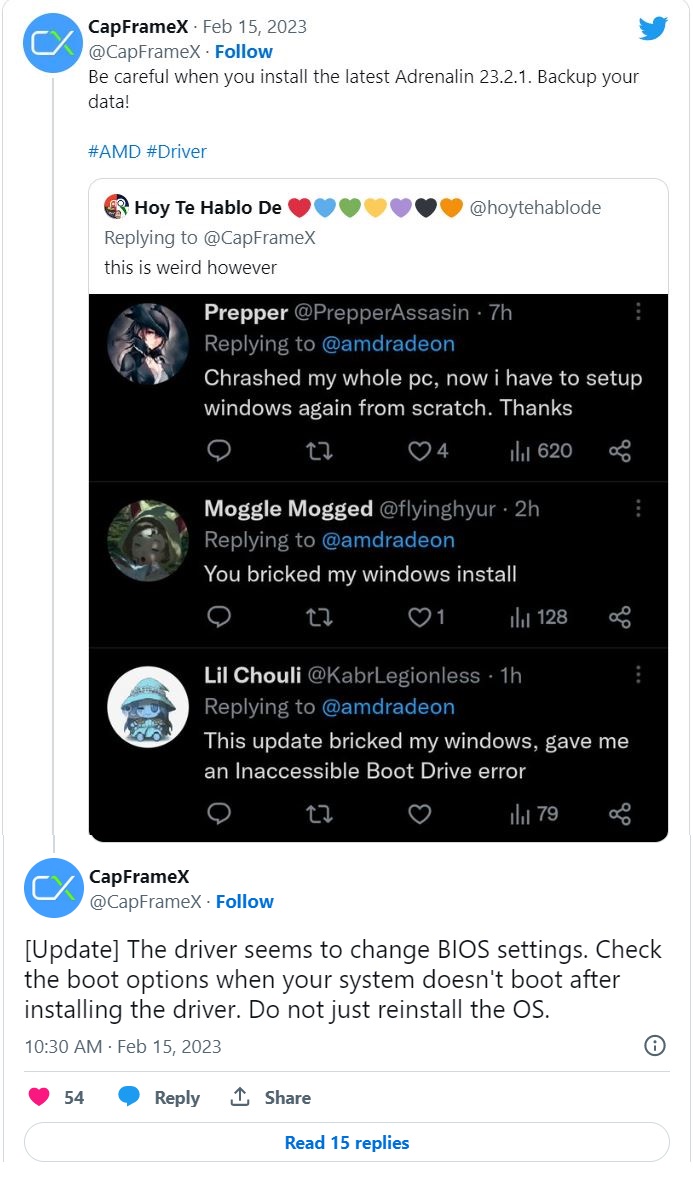Screen dimensions: 693x1193
Task: Open the tweet info circle icon
Action: tap(654, 1045)
